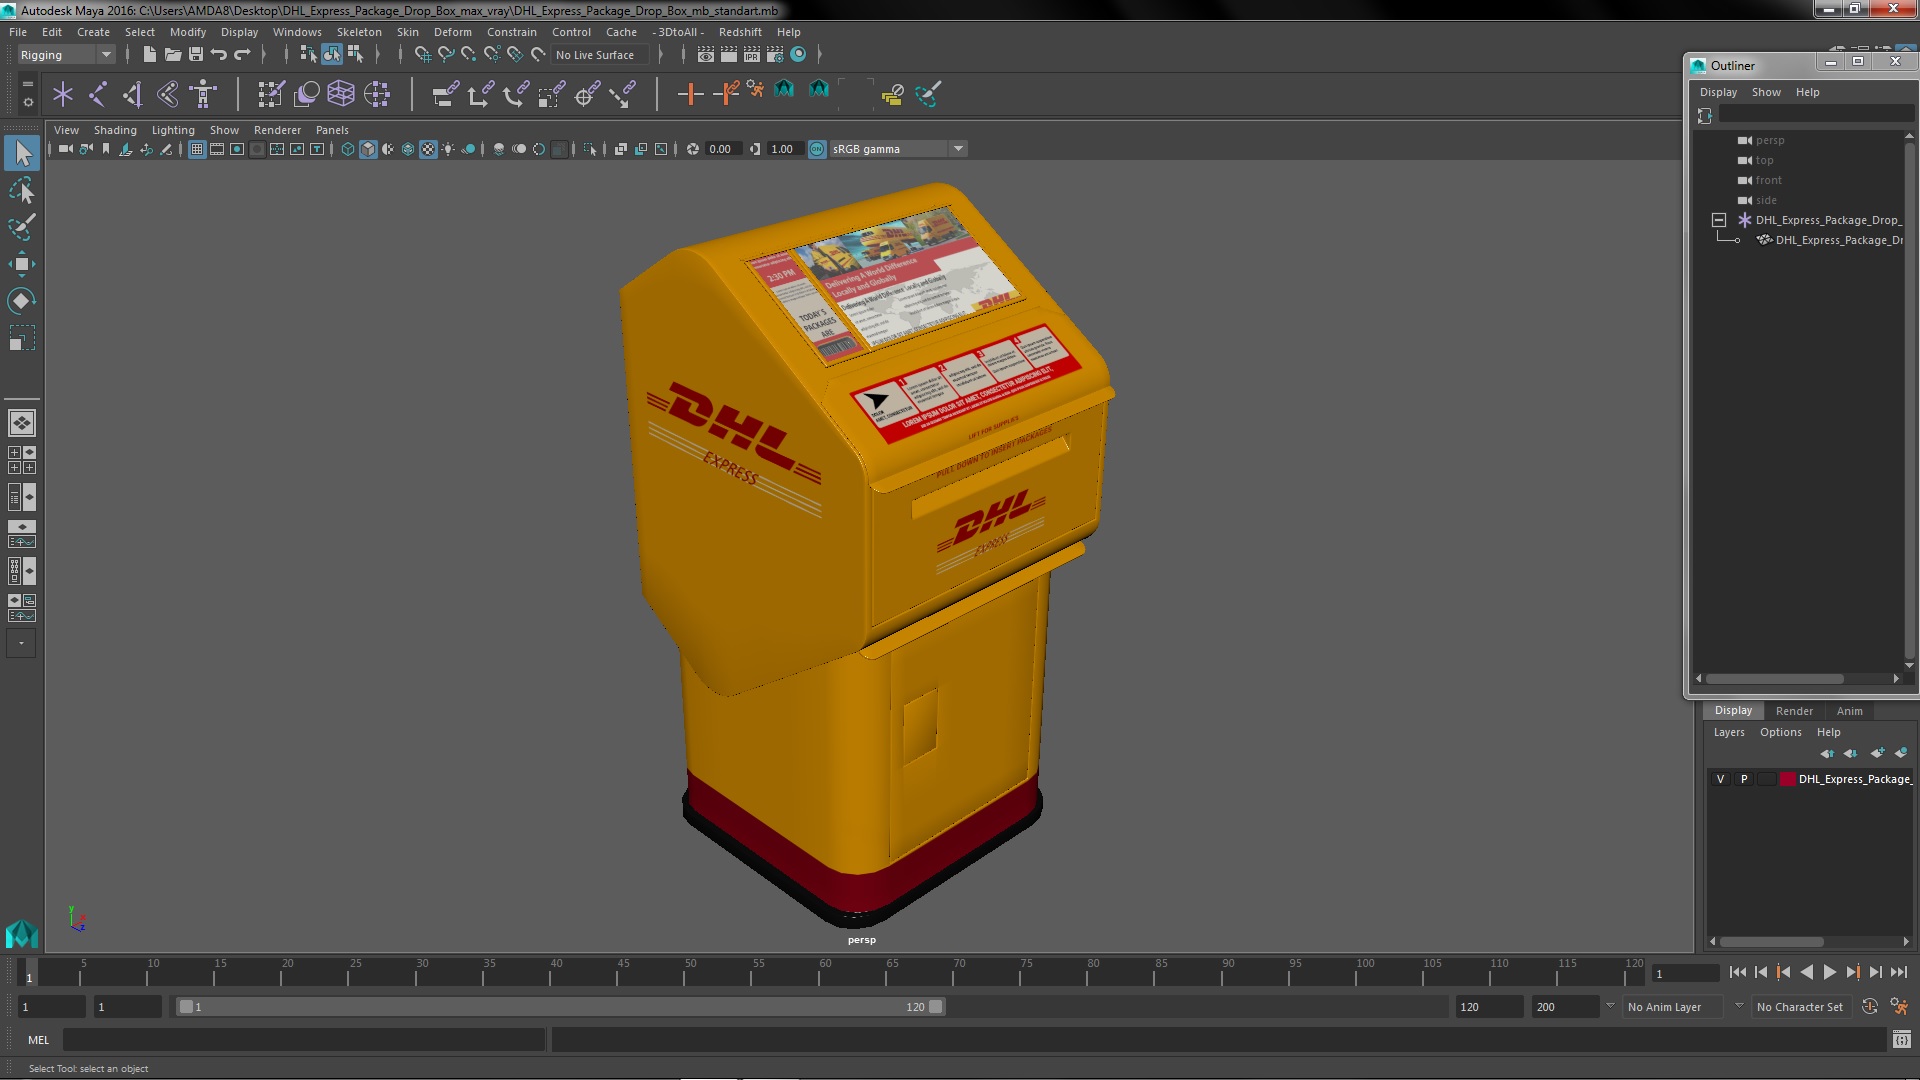Undo the last action with the toolbar arrow
The image size is (1920, 1080).
click(x=219, y=55)
